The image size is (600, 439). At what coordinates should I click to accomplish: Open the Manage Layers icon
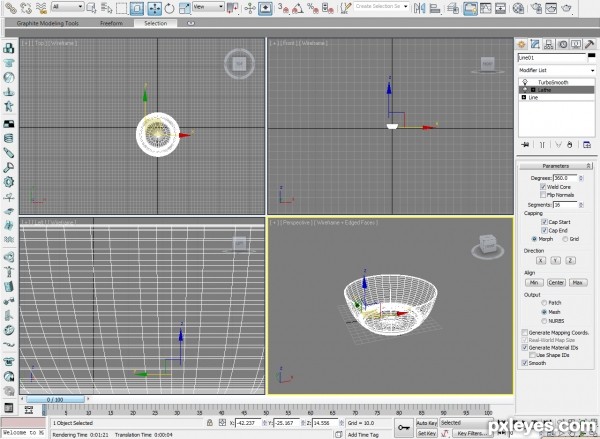tap(453, 8)
